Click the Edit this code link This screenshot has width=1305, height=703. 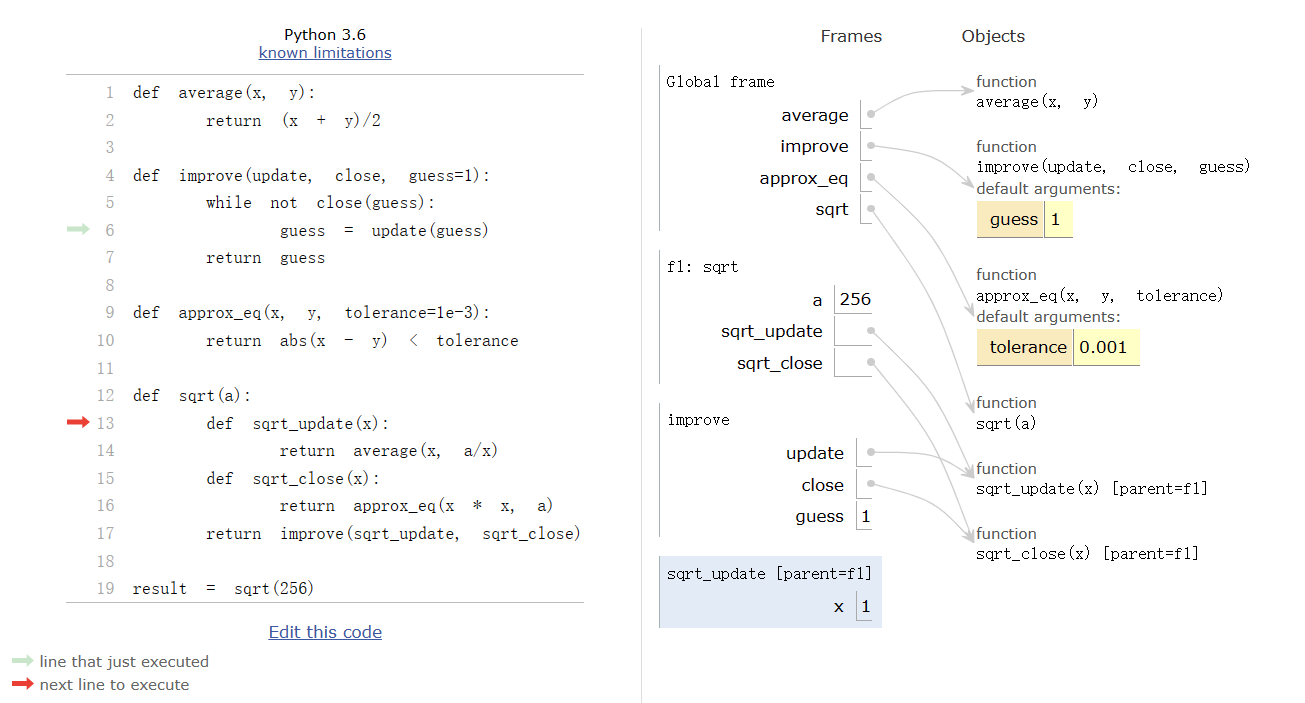(x=325, y=632)
